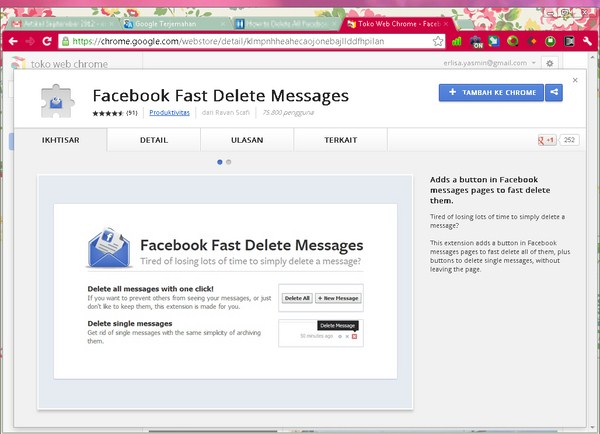Click the green power button extension icon
The width and height of the screenshot is (600, 434).
[x=550, y=41]
